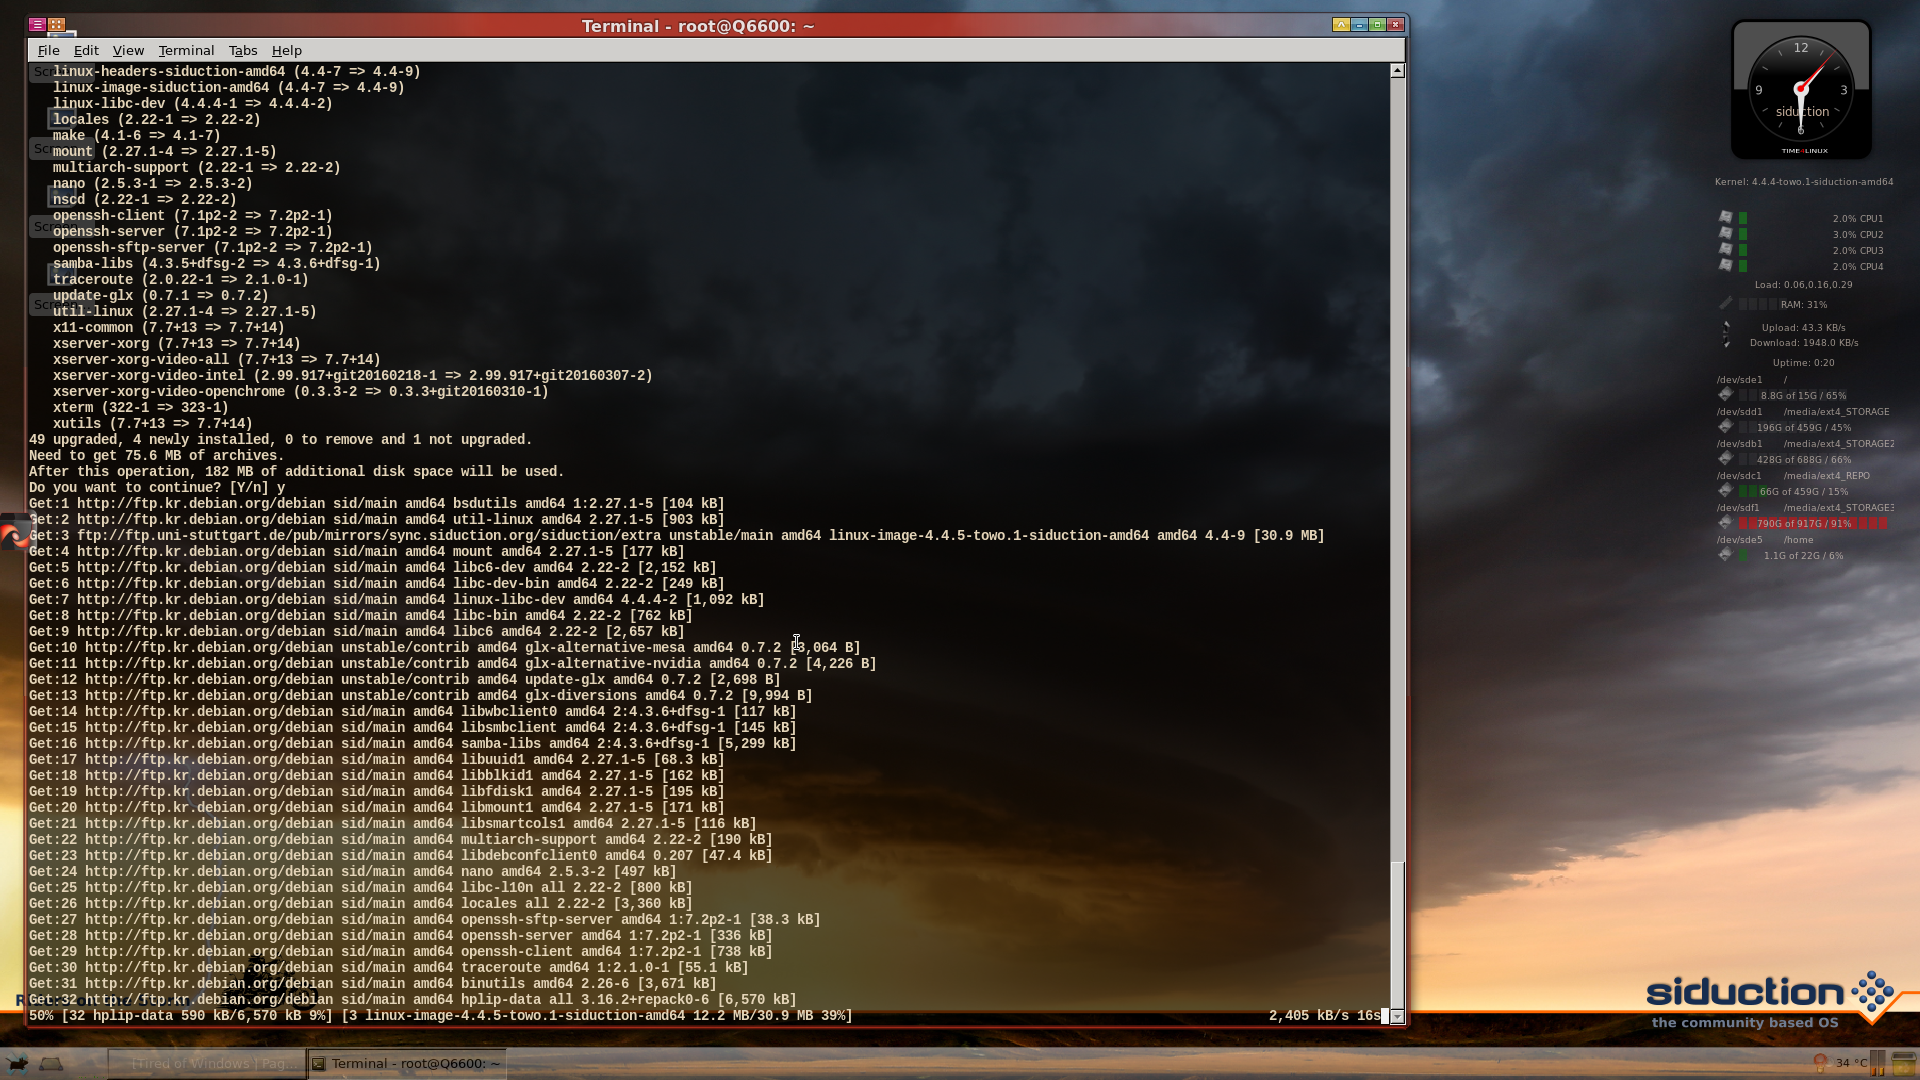Click the thermometer icon in system tray
This screenshot has width=1920, height=1080.
[x=1820, y=1062]
